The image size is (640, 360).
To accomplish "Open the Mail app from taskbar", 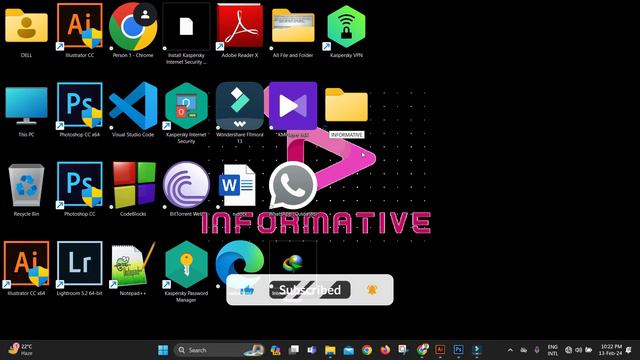I will click(349, 350).
